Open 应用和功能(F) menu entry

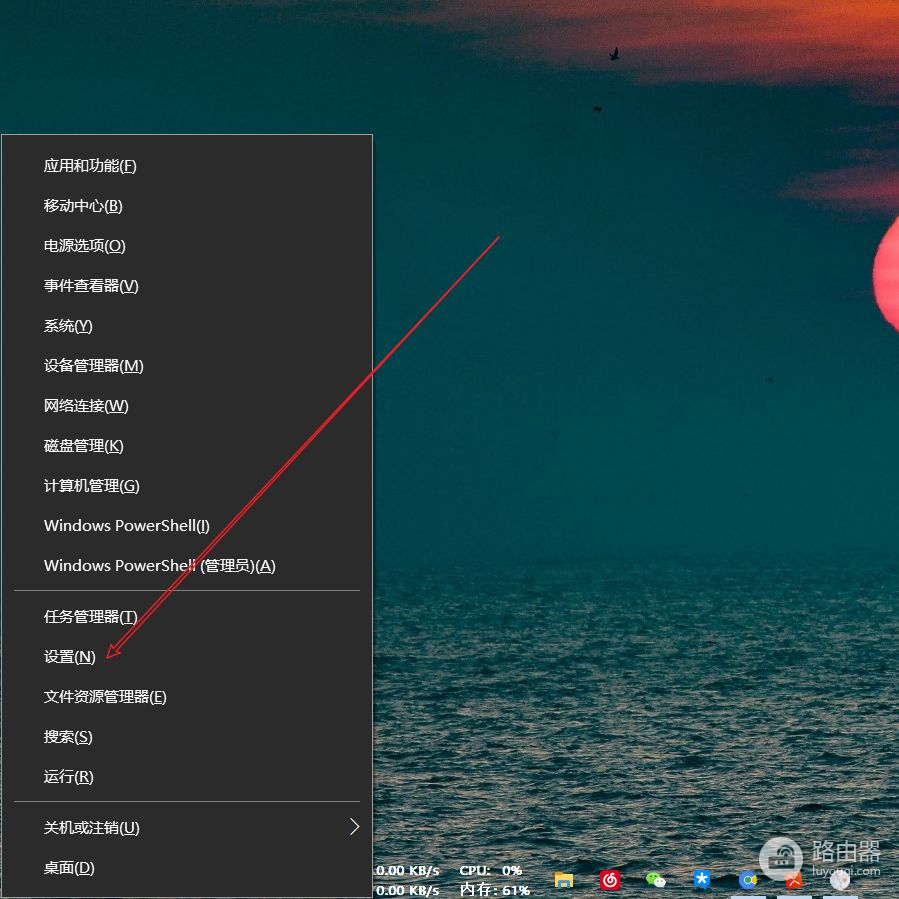click(x=90, y=166)
